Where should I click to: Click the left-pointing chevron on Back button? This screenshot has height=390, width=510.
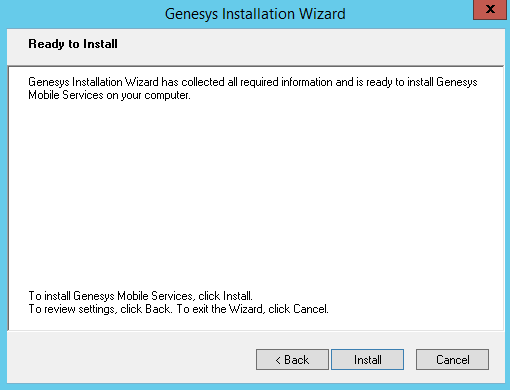278,360
